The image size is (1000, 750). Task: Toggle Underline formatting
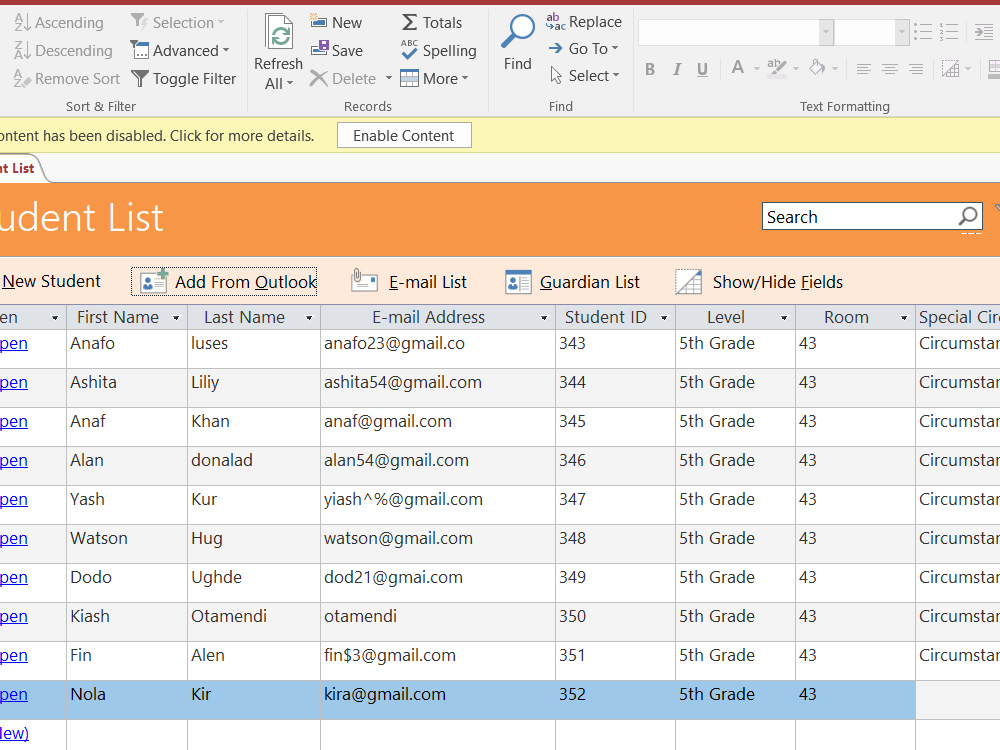click(x=702, y=69)
